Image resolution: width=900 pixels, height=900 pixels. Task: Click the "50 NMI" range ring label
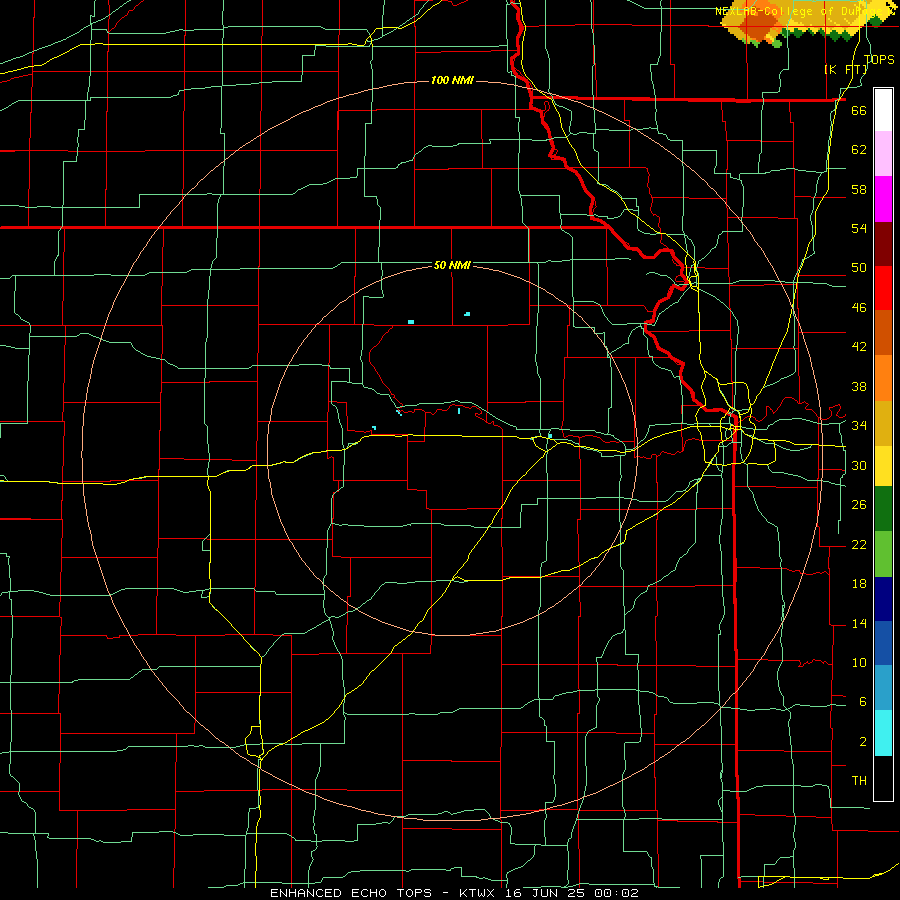(452, 265)
